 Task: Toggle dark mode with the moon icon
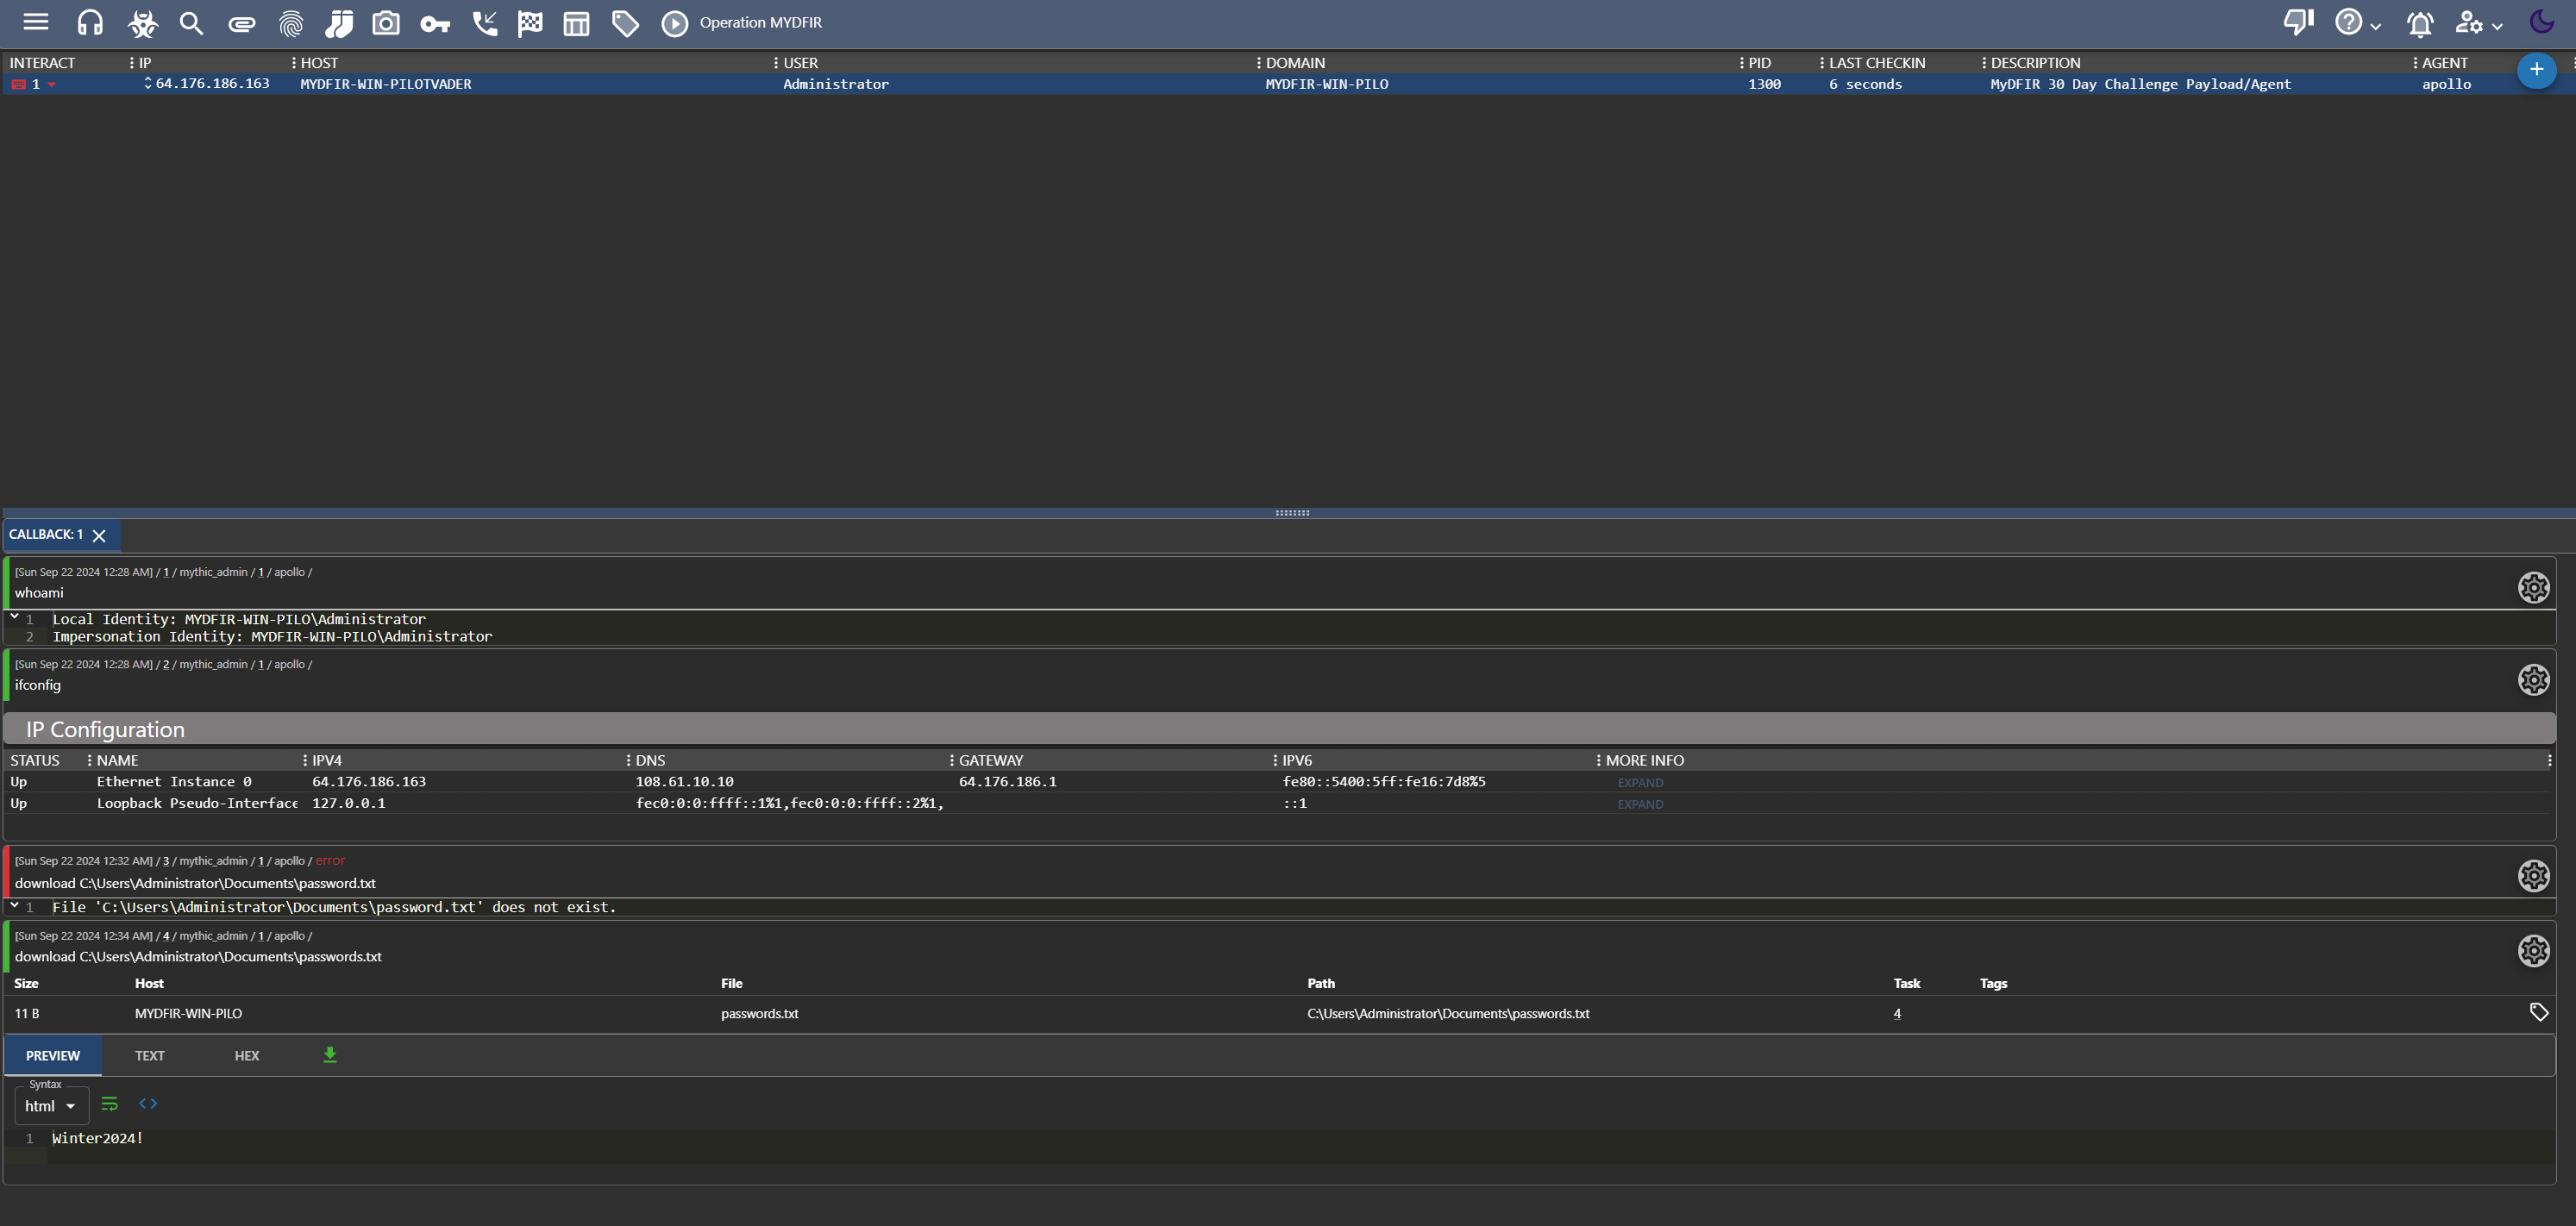2543,22
